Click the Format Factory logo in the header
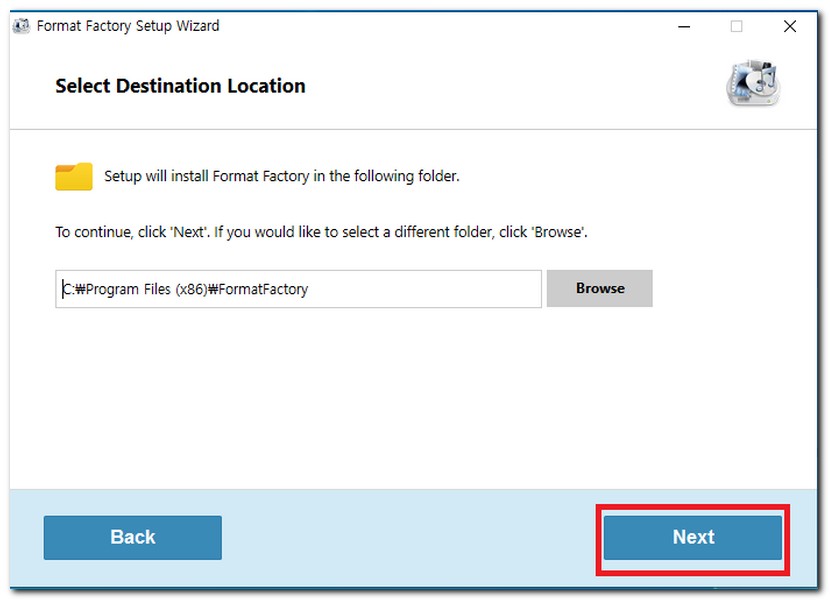The image size is (830, 600). point(752,85)
